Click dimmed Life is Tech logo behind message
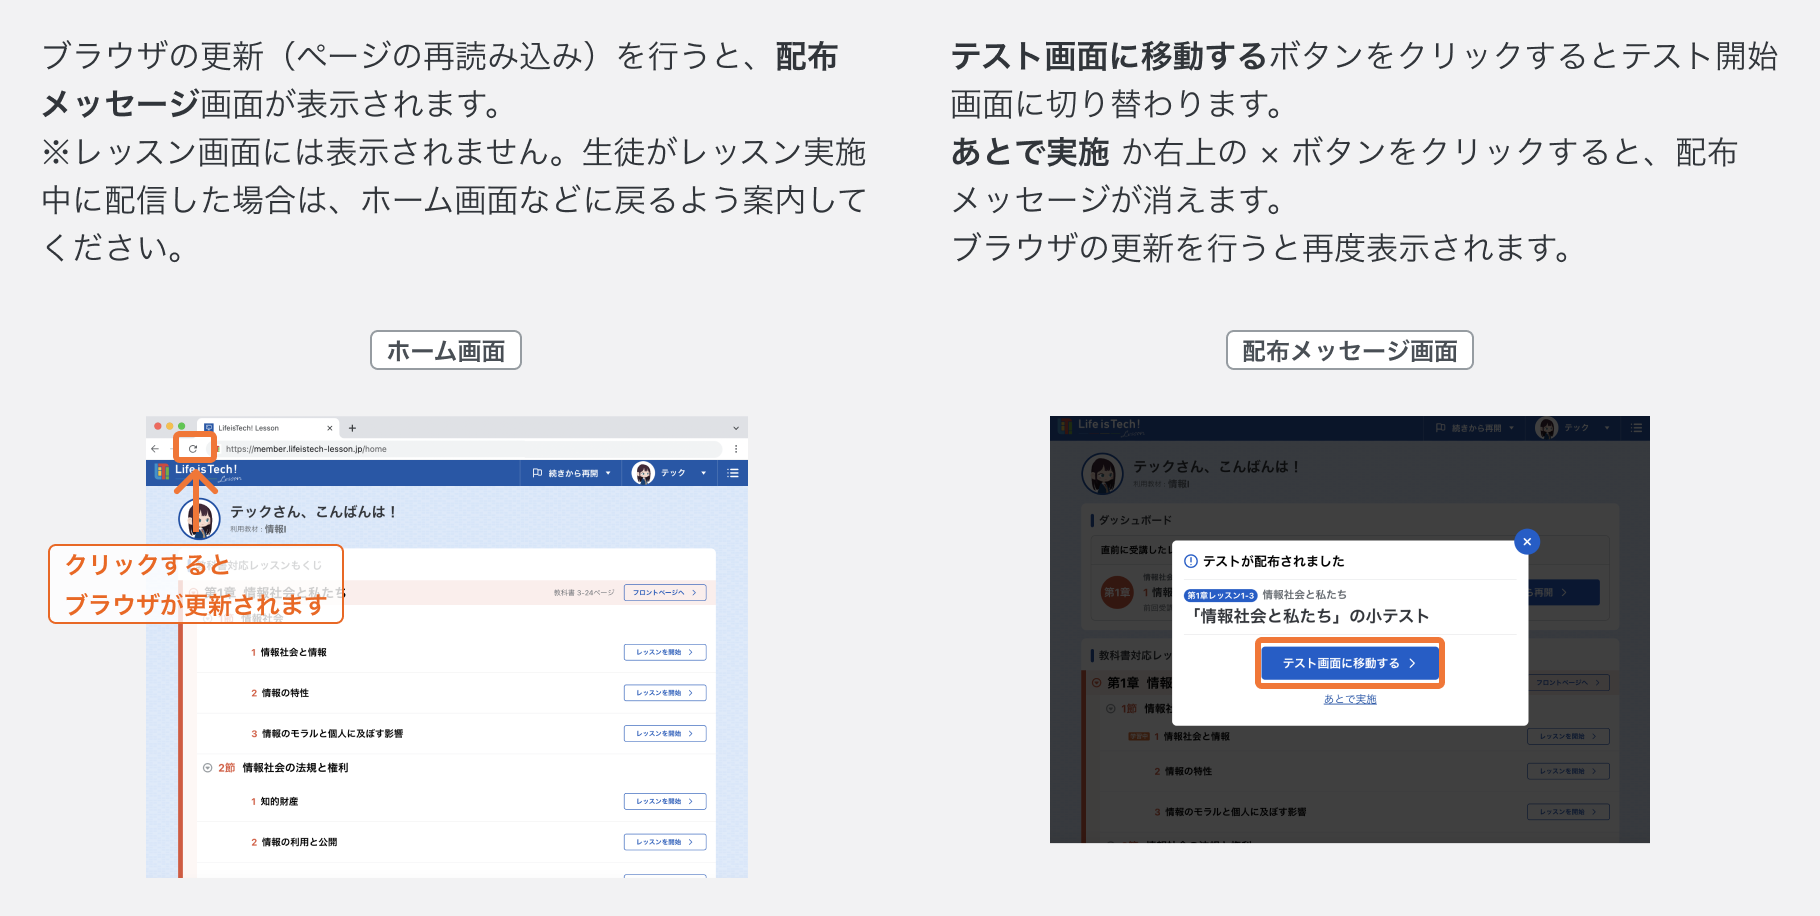1820x916 pixels. pos(1101,427)
